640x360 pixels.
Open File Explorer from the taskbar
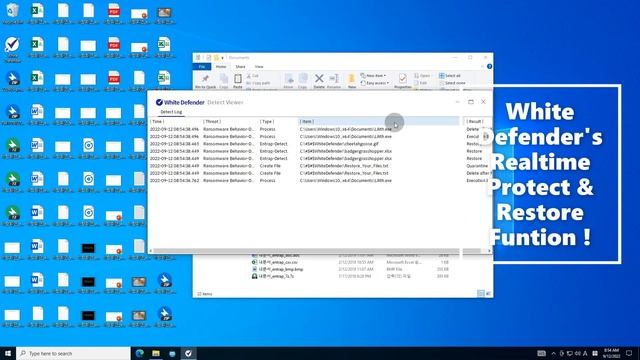[x=156, y=353]
